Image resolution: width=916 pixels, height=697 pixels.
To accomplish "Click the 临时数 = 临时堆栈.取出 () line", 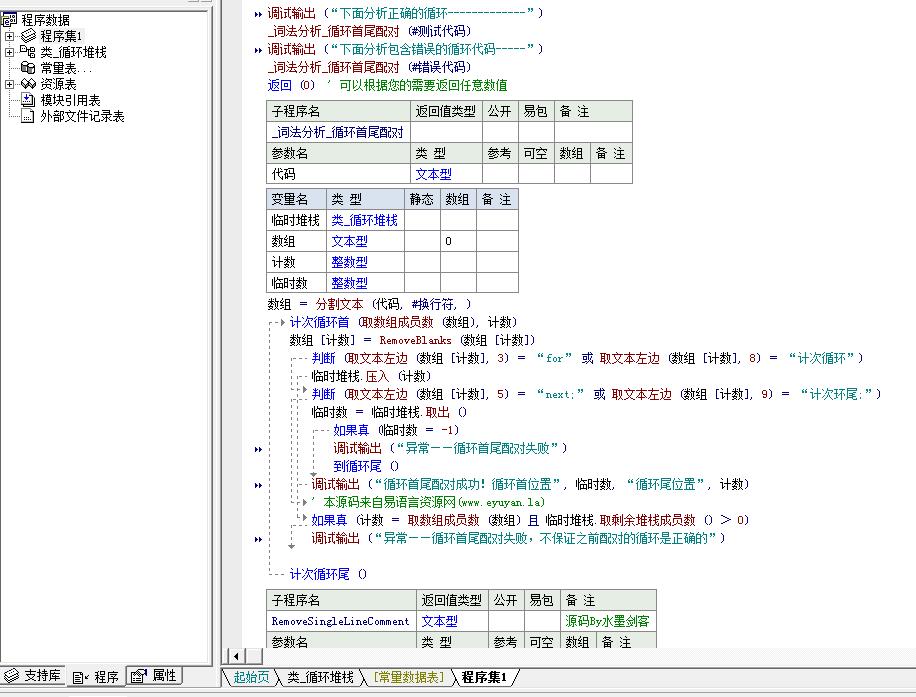I will (389, 412).
